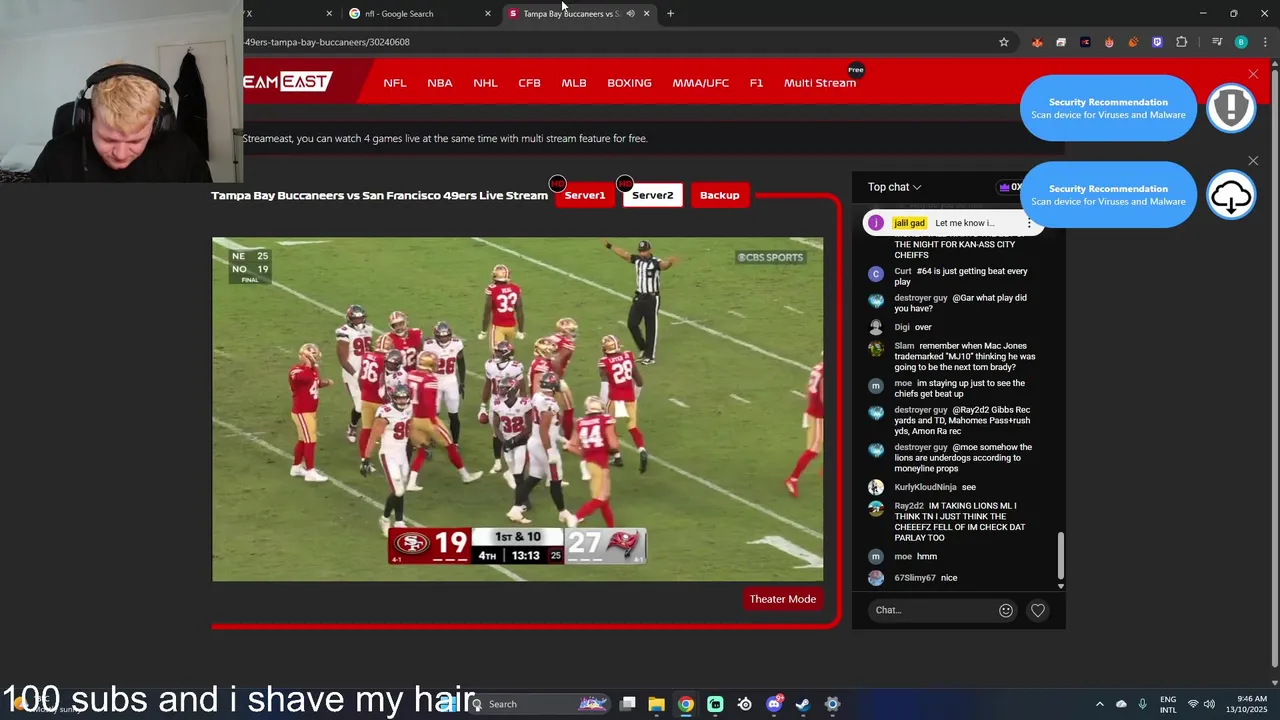Open the media controls playlist icon
Viewport: 1280px width, 720px height.
pos(1217,42)
